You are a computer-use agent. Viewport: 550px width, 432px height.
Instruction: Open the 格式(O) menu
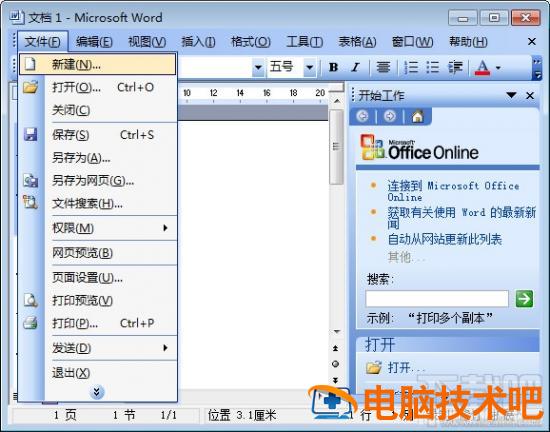click(250, 42)
